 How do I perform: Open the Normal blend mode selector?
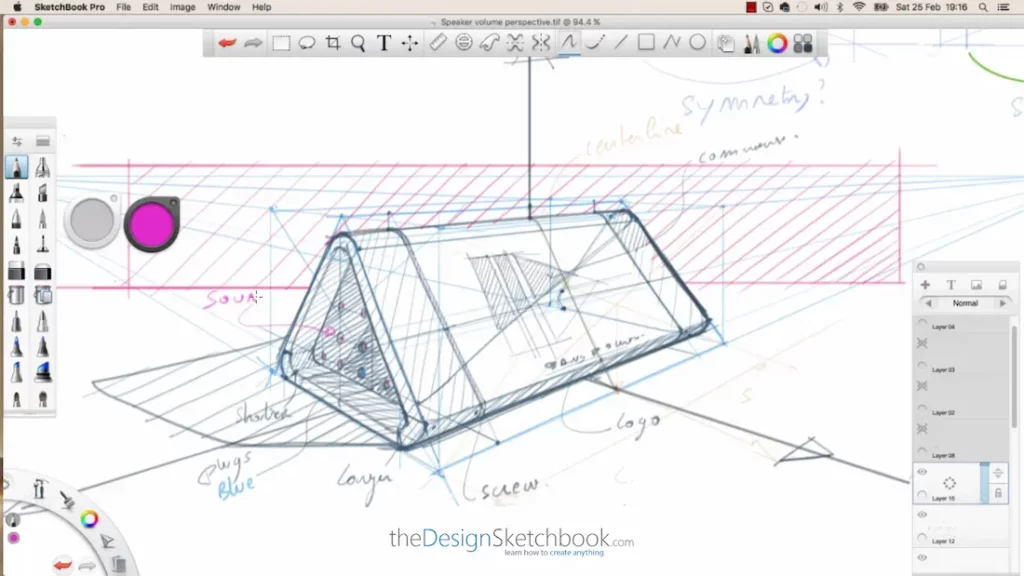point(965,303)
